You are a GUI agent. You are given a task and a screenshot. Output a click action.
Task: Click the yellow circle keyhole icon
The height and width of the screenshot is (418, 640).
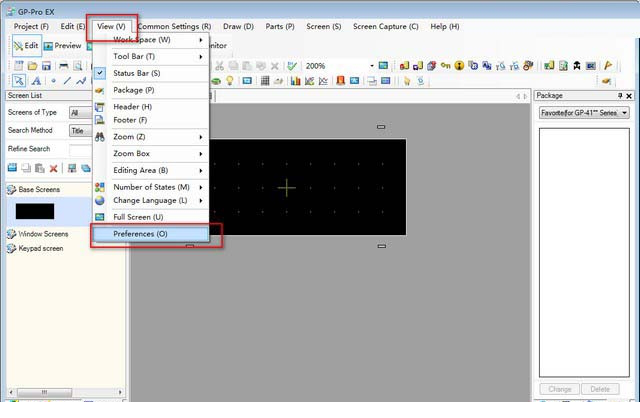[x=459, y=66]
